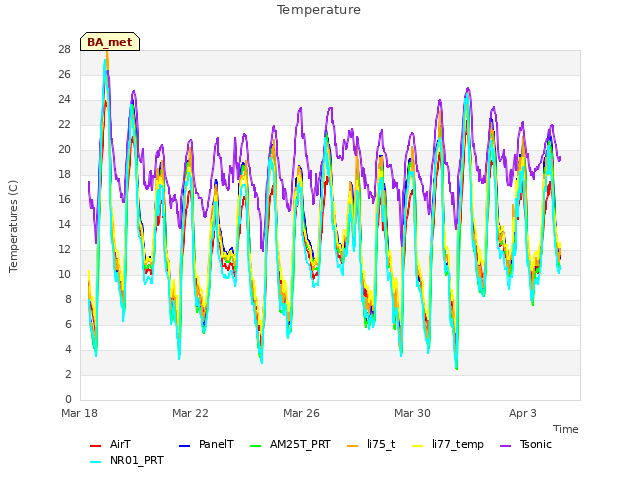Select the NR01_PRT legend label
Viewport: 640px width, 480px height.
click(x=137, y=460)
